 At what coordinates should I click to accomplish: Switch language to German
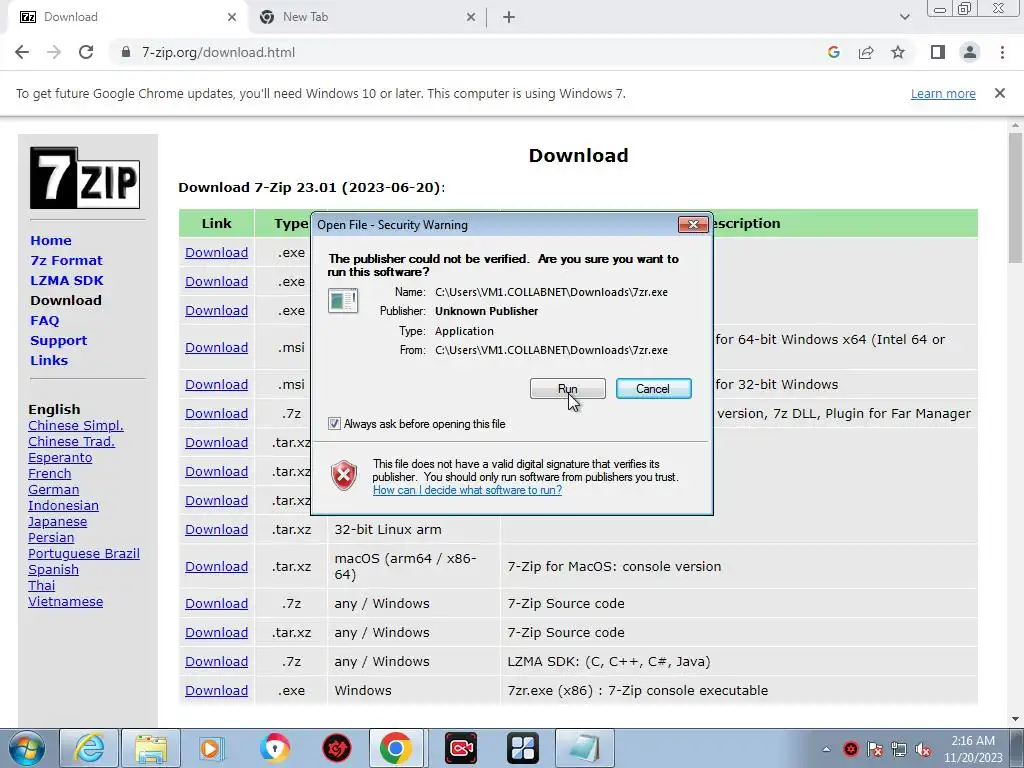54,490
